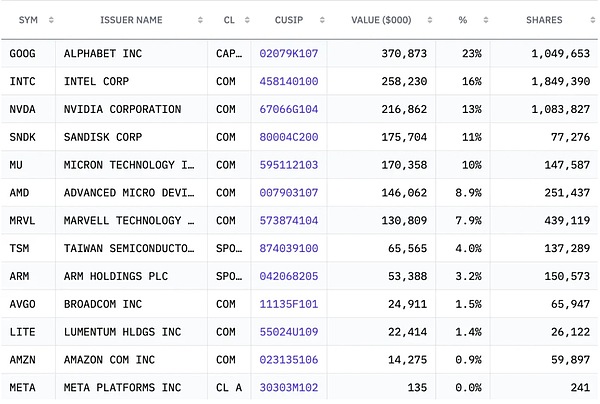Click the ADVANCED MICRO DEVI… issuer name

pos(129,193)
